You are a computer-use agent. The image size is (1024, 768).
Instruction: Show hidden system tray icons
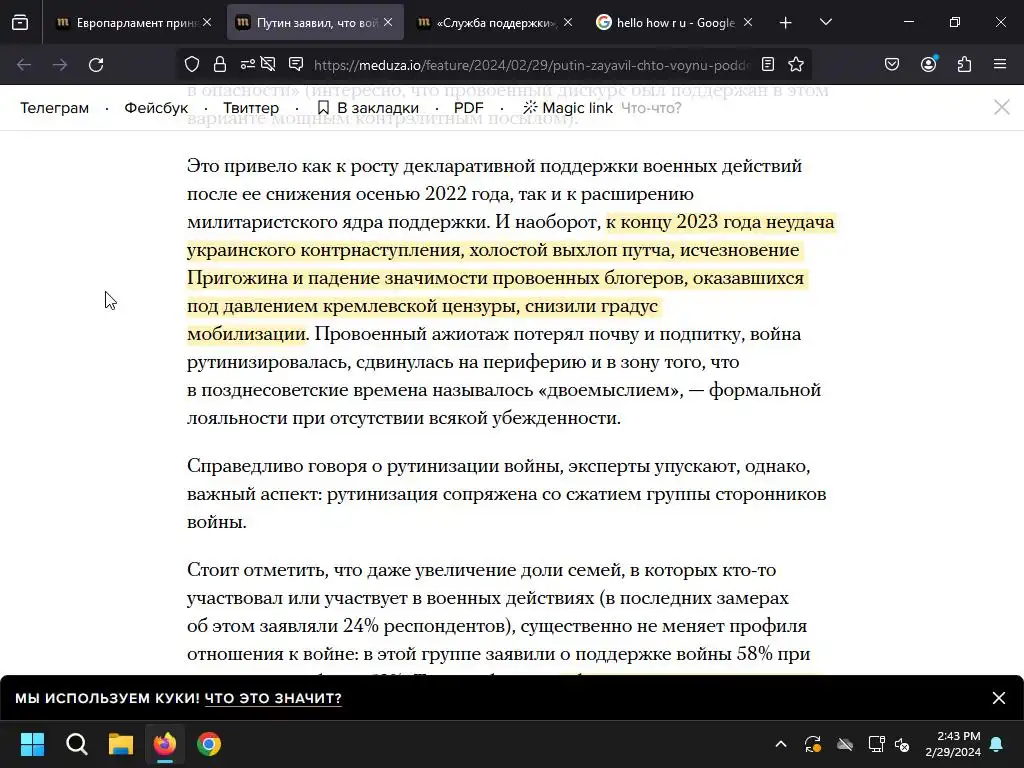[x=780, y=744]
